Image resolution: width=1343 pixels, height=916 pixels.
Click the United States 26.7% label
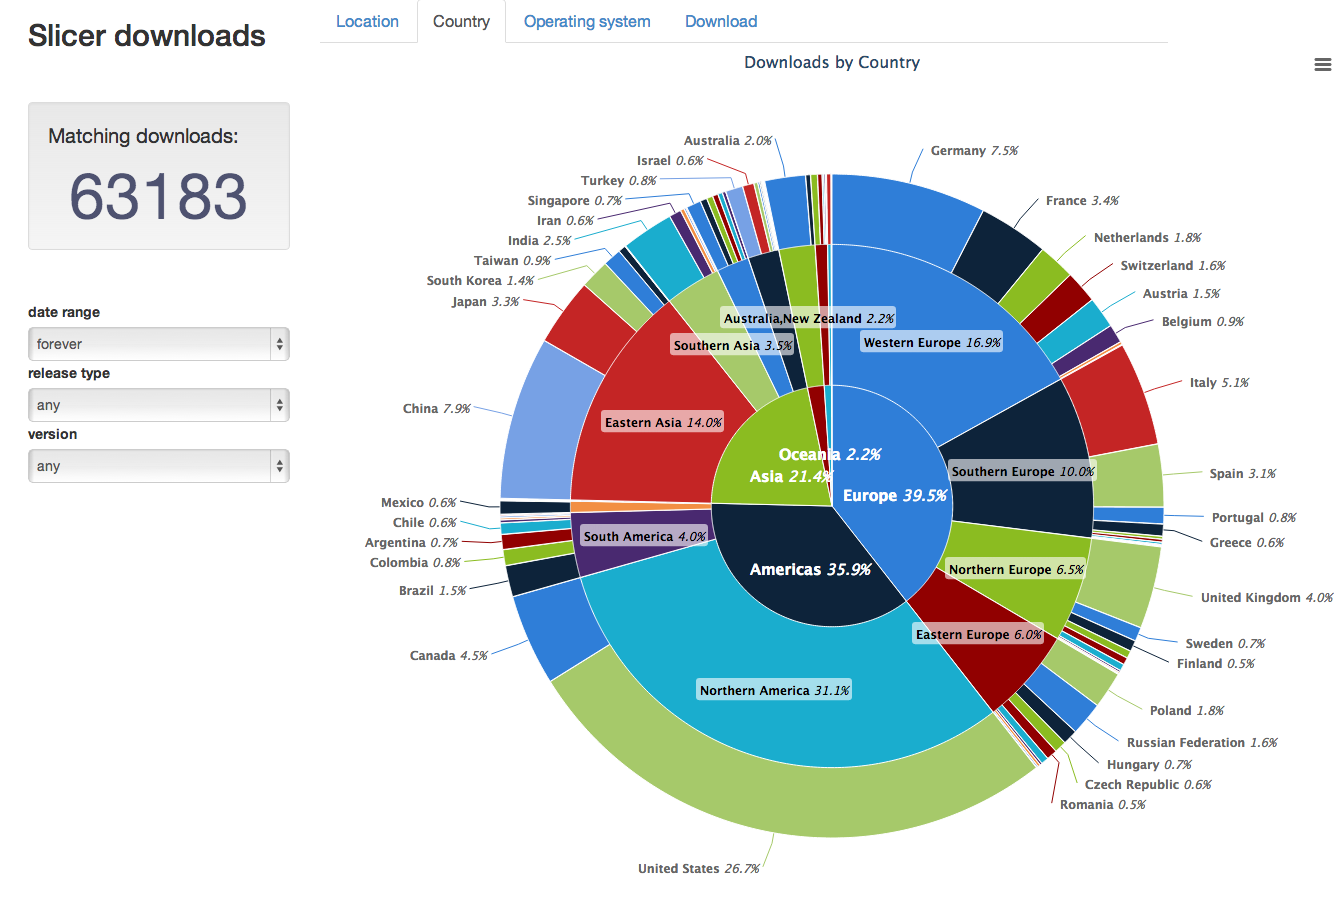699,869
